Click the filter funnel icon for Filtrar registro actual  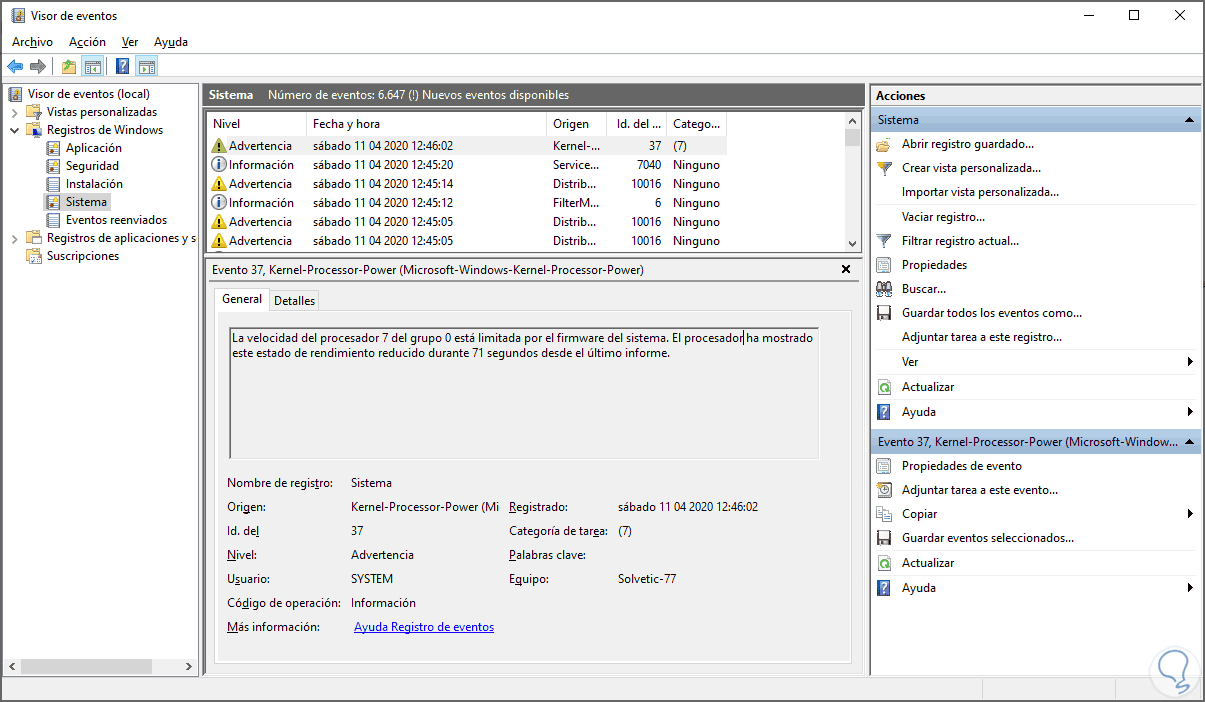tap(884, 241)
